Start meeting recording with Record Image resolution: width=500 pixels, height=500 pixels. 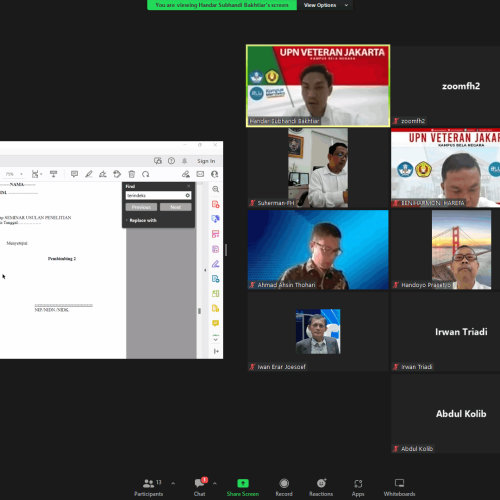[284, 487]
